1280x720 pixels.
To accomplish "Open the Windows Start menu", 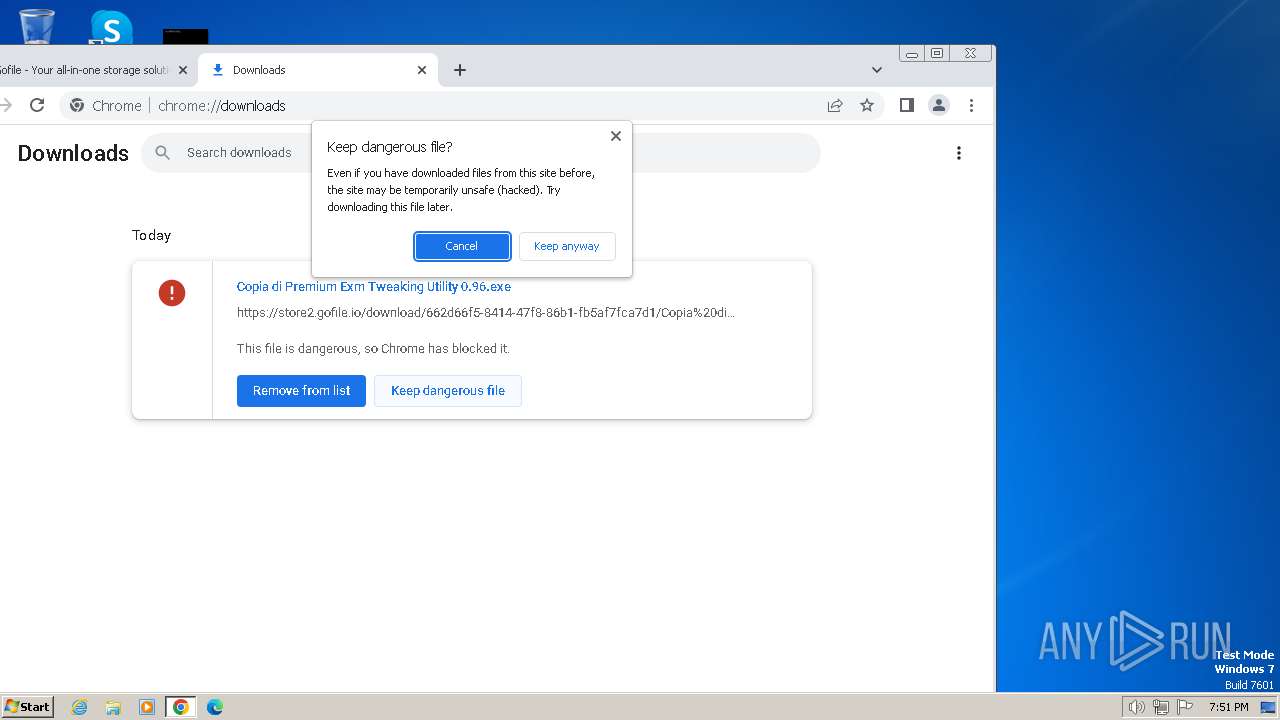I will click(28, 707).
